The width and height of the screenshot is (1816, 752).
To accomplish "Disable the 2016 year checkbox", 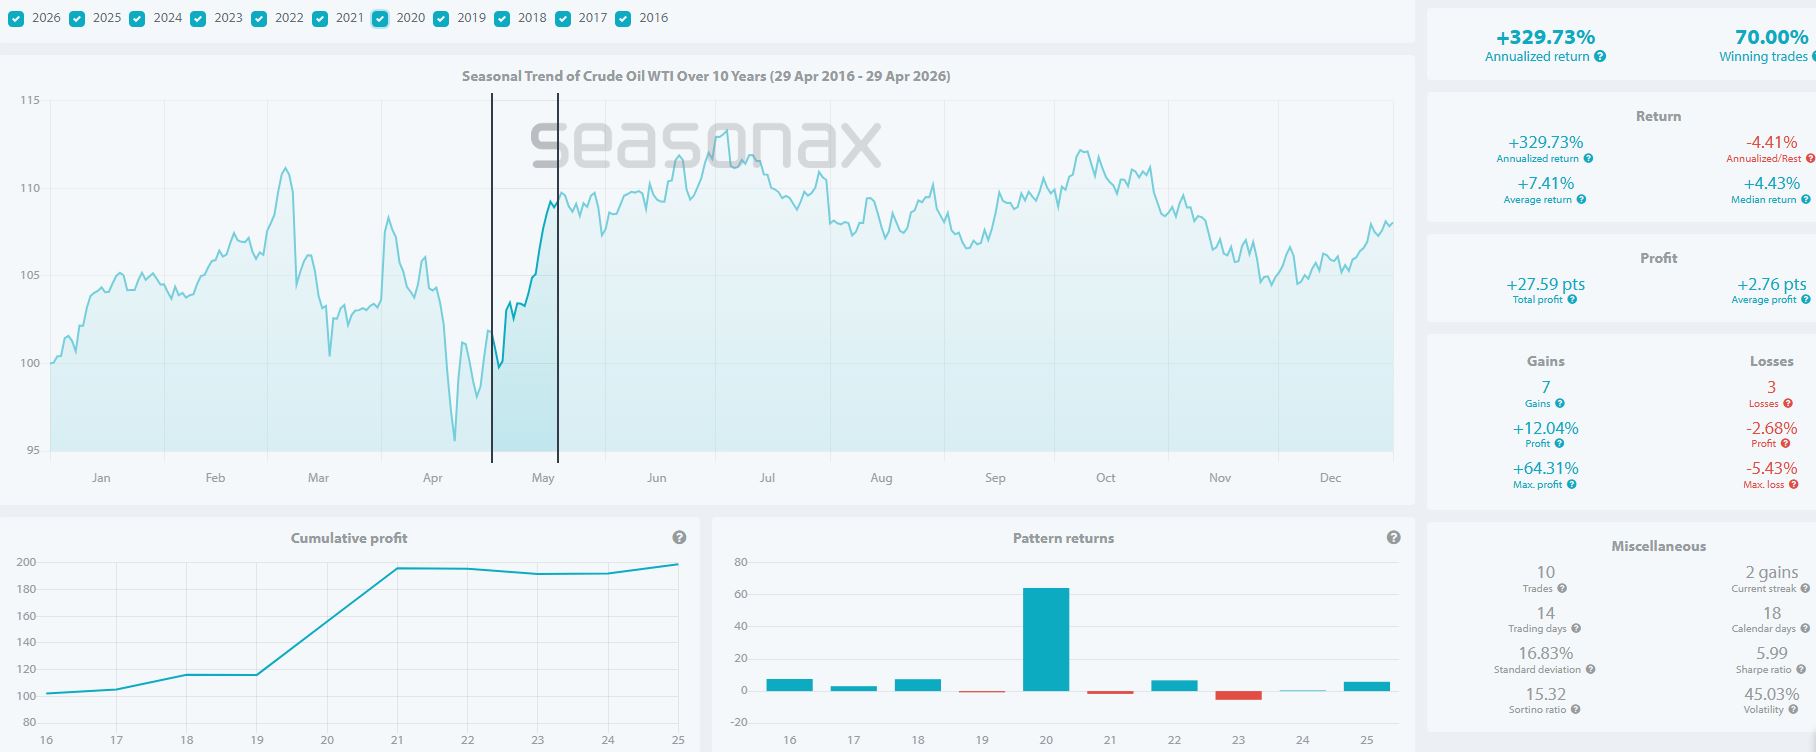I will (623, 18).
